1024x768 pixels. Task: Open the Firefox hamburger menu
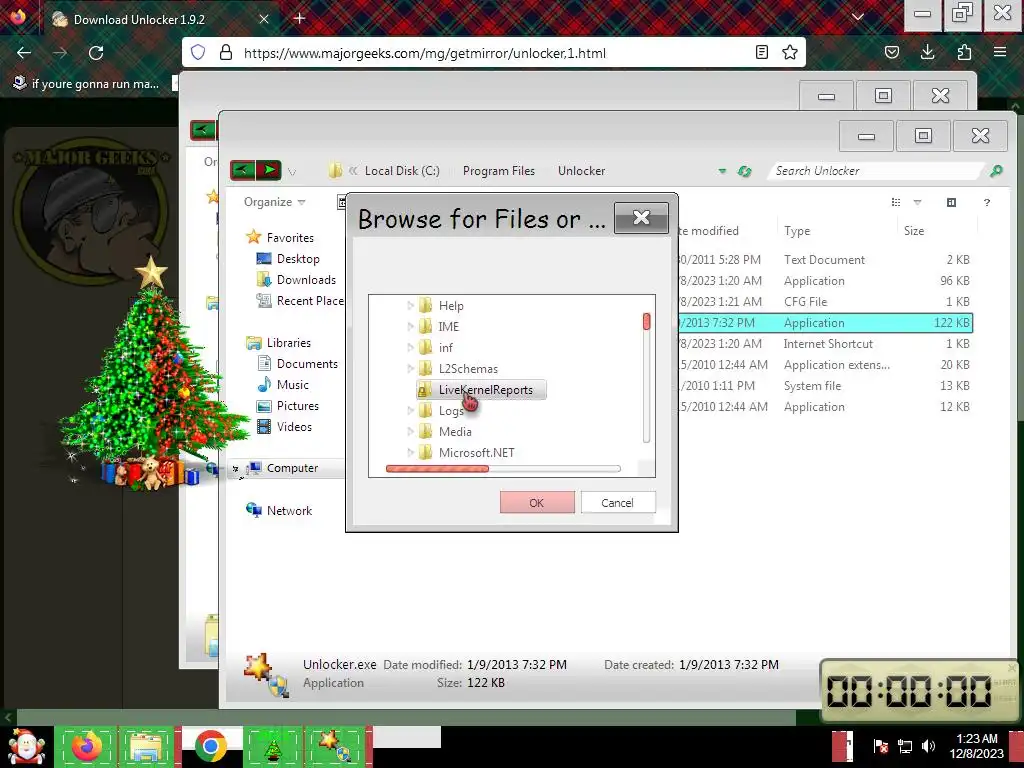(x=1000, y=53)
